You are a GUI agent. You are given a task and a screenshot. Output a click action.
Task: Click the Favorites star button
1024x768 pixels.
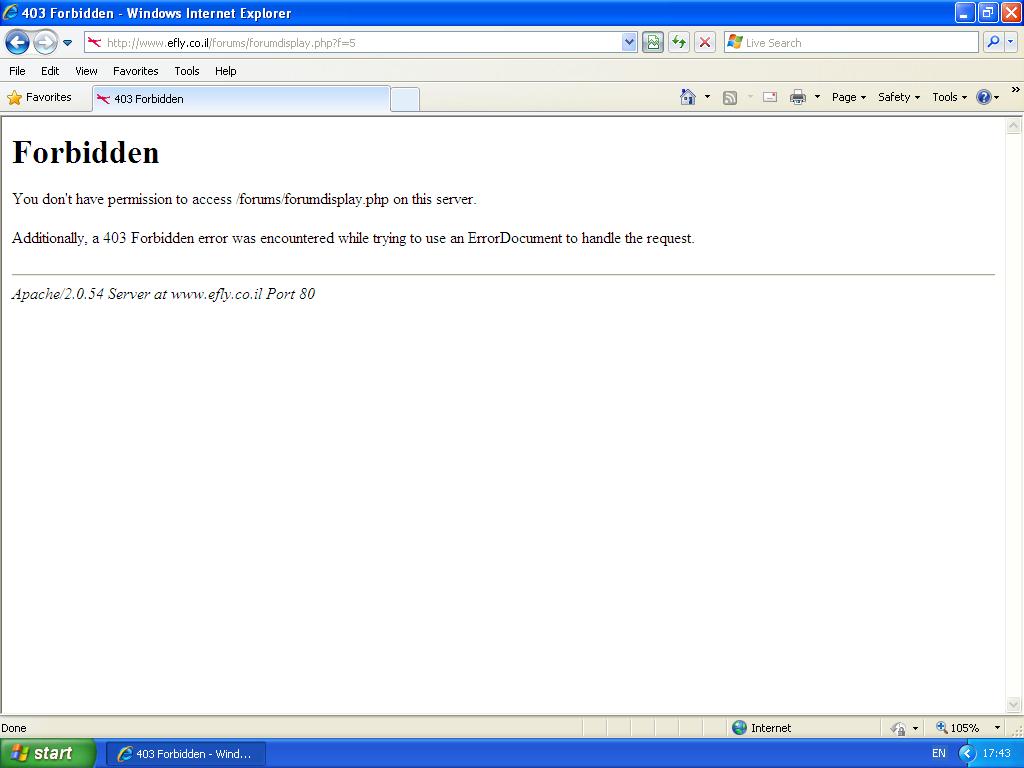(x=40, y=97)
